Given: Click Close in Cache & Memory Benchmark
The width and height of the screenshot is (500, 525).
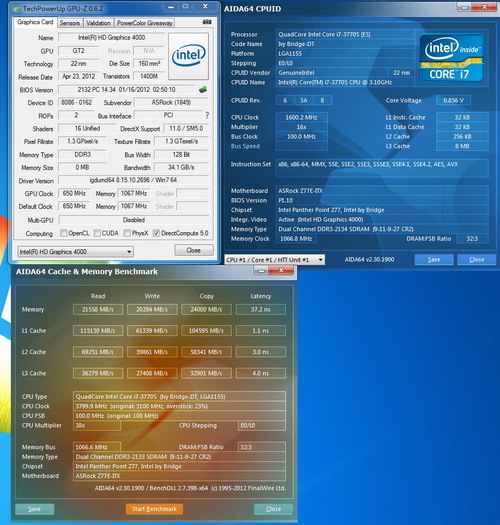Looking at the screenshot, I should coord(273,509).
